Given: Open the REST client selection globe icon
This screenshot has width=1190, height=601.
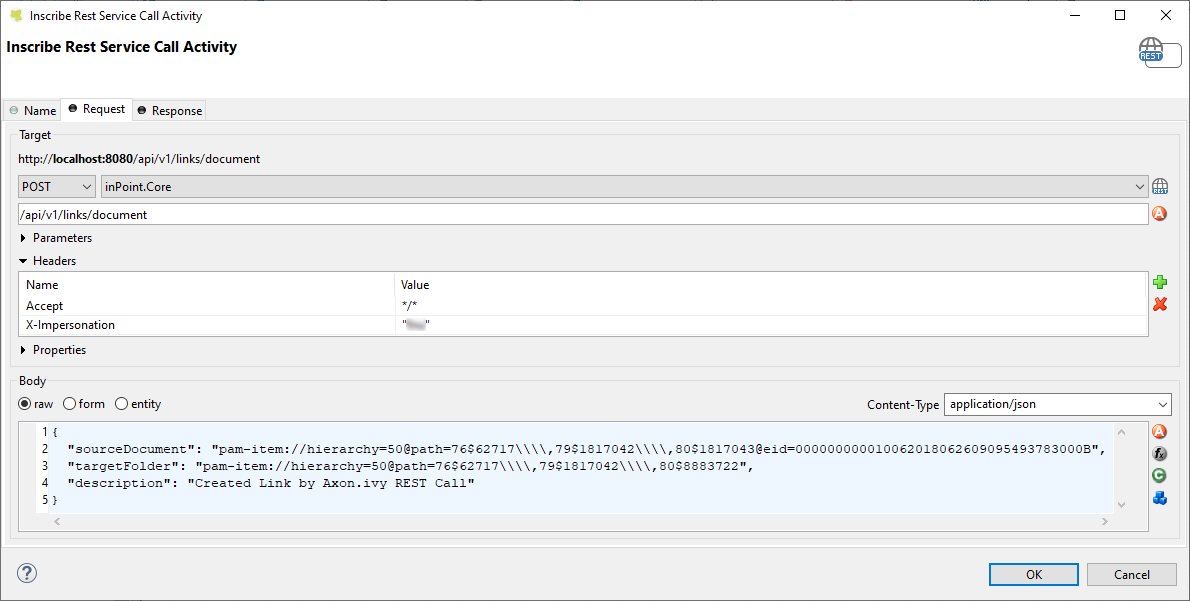Looking at the screenshot, I should click(1160, 187).
